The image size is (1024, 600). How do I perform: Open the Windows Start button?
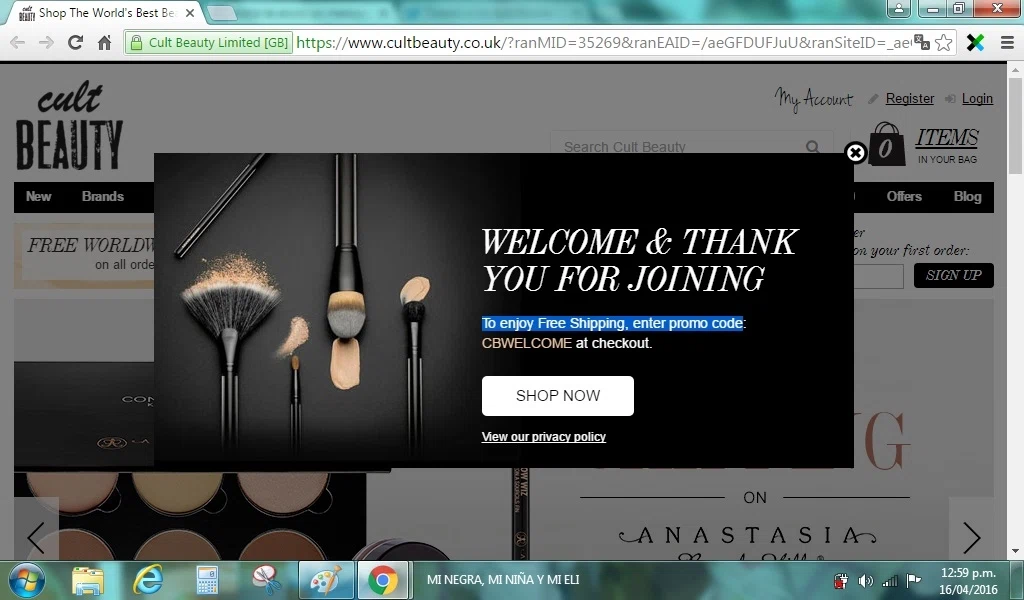(x=27, y=580)
